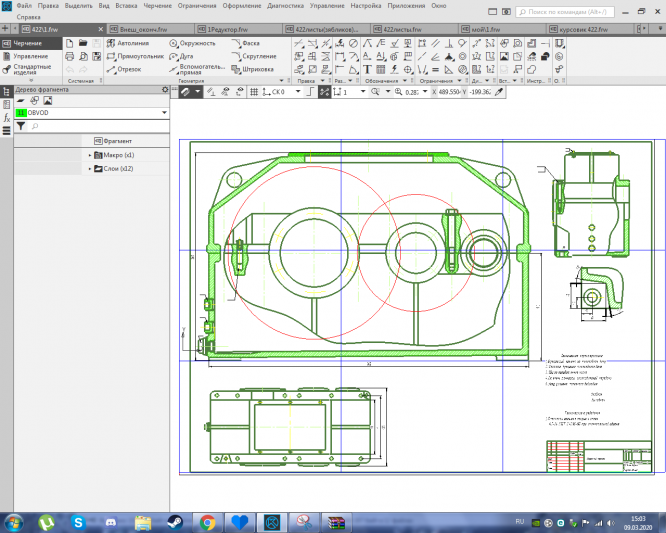Toggle the grid display button
This screenshot has height=533, width=666.
252,91
